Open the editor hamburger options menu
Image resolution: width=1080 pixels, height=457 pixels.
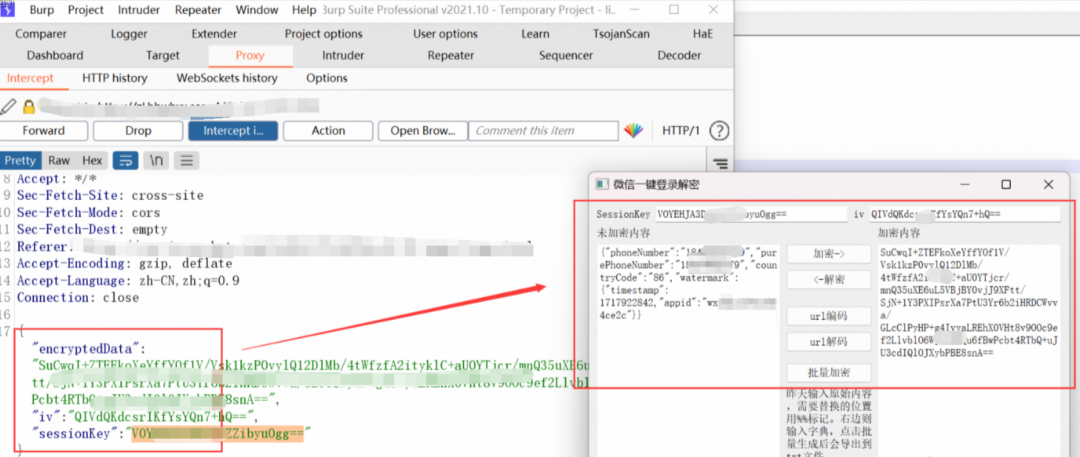(x=186, y=161)
